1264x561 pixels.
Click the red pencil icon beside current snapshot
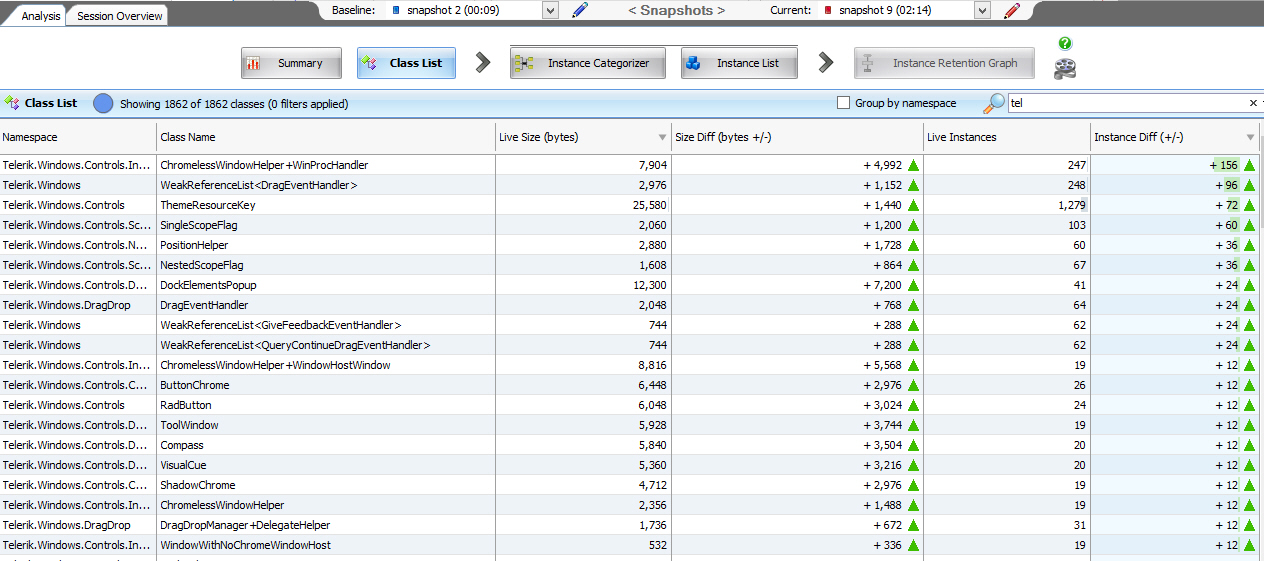coord(1012,11)
